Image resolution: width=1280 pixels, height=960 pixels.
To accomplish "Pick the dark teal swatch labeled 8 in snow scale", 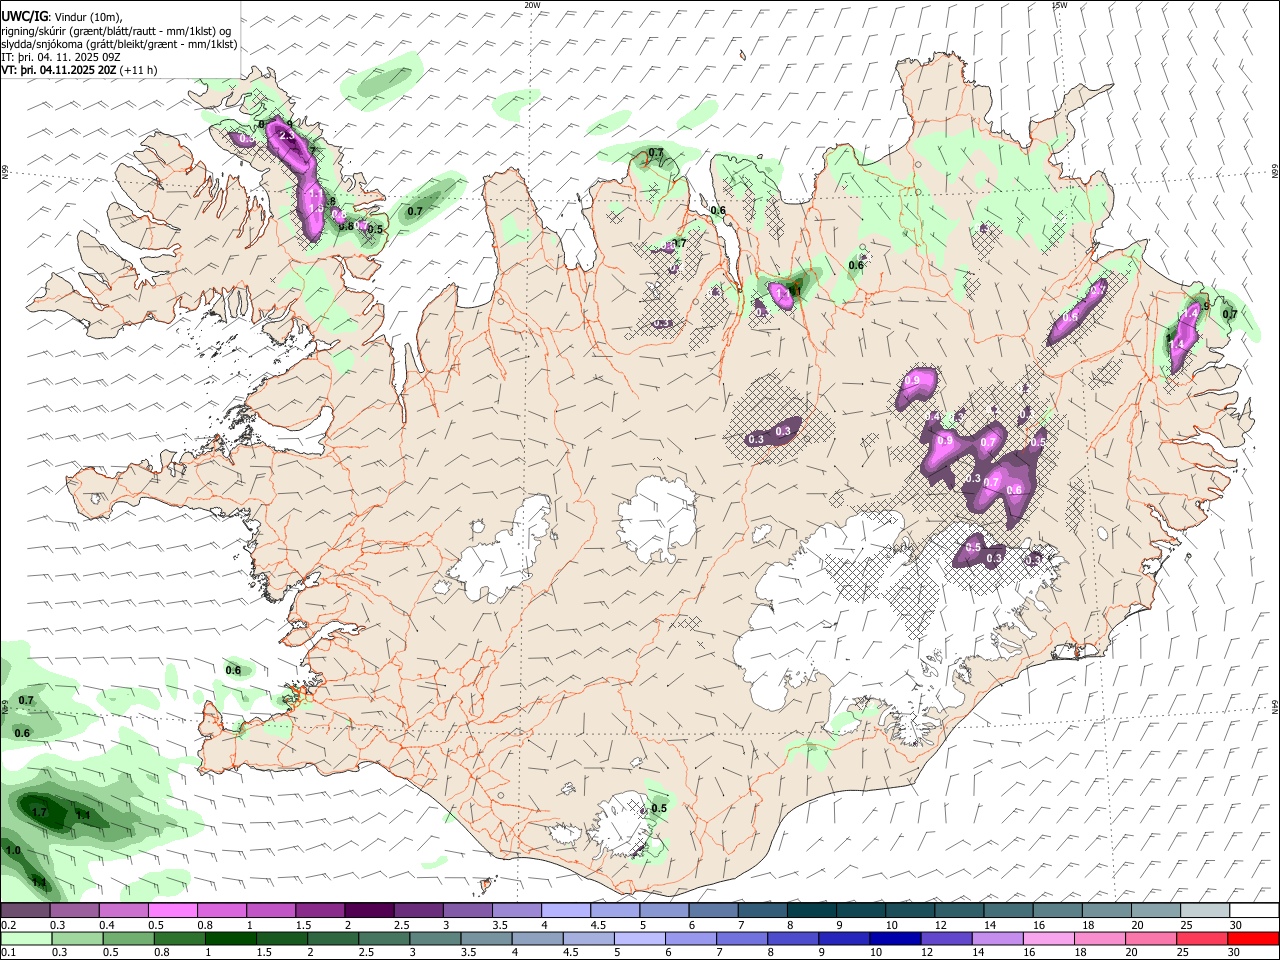I will tap(811, 910).
